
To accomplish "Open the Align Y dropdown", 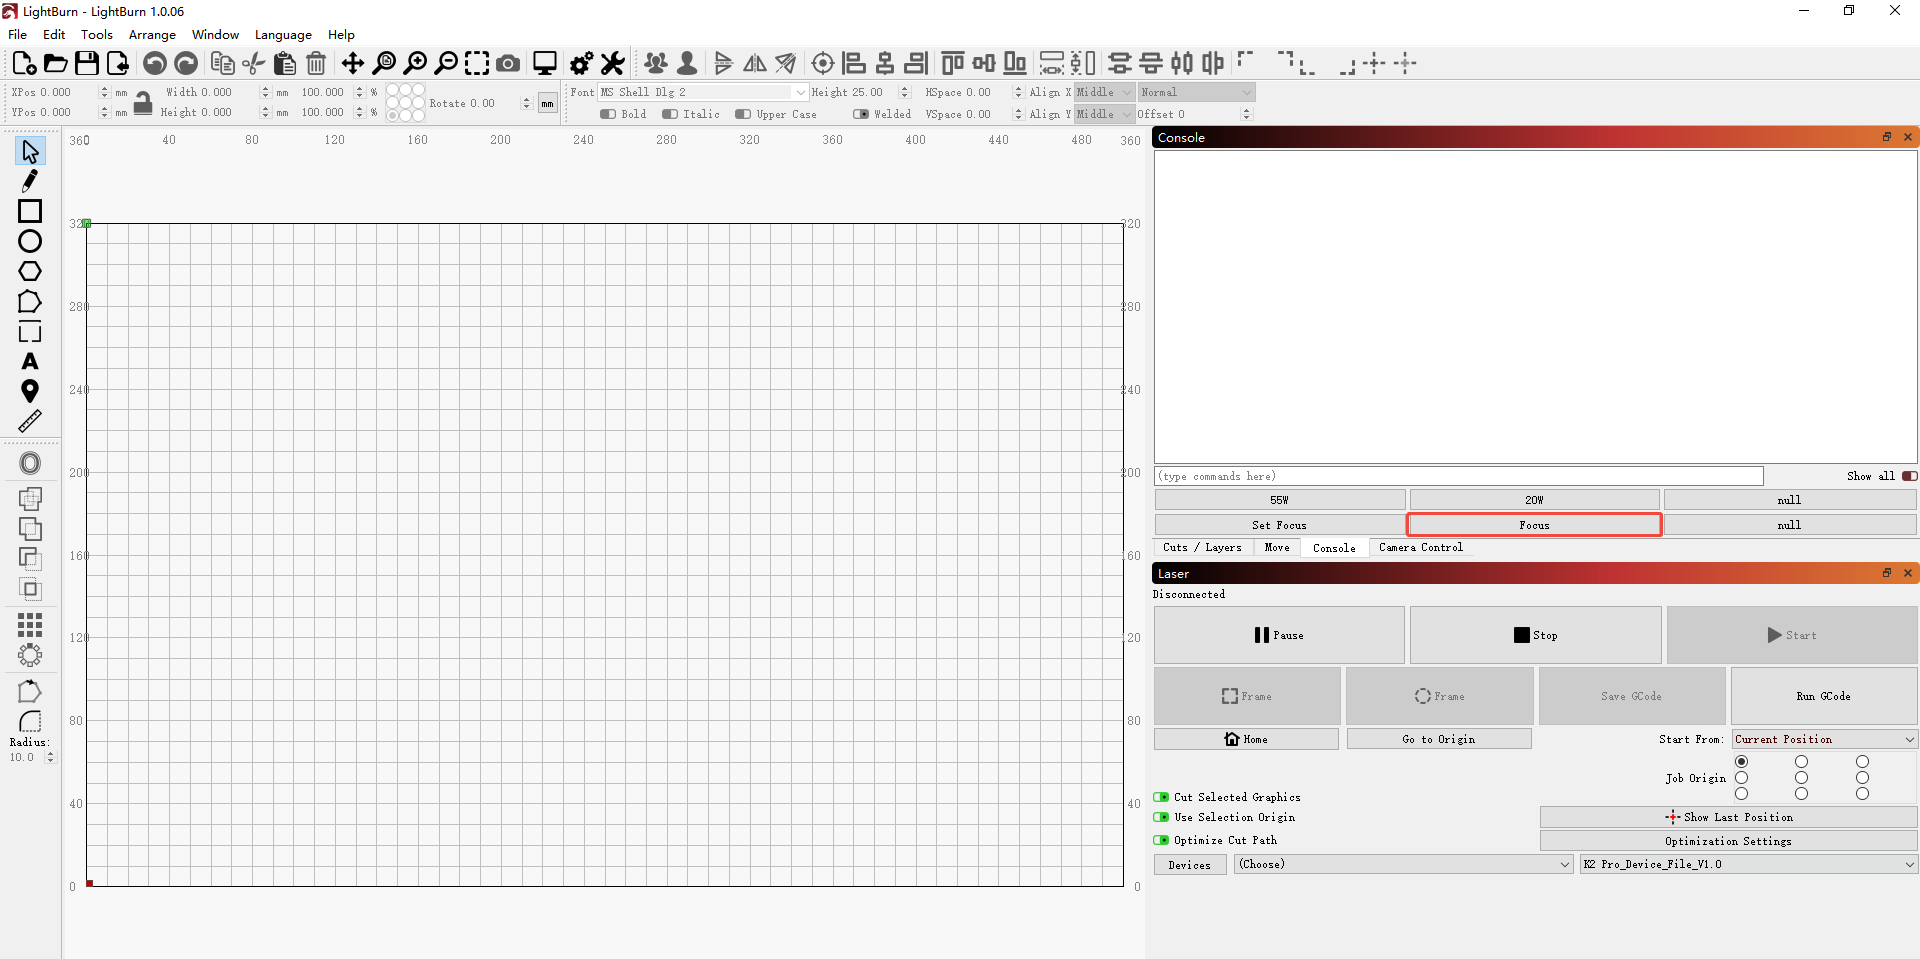I will tap(1104, 114).
